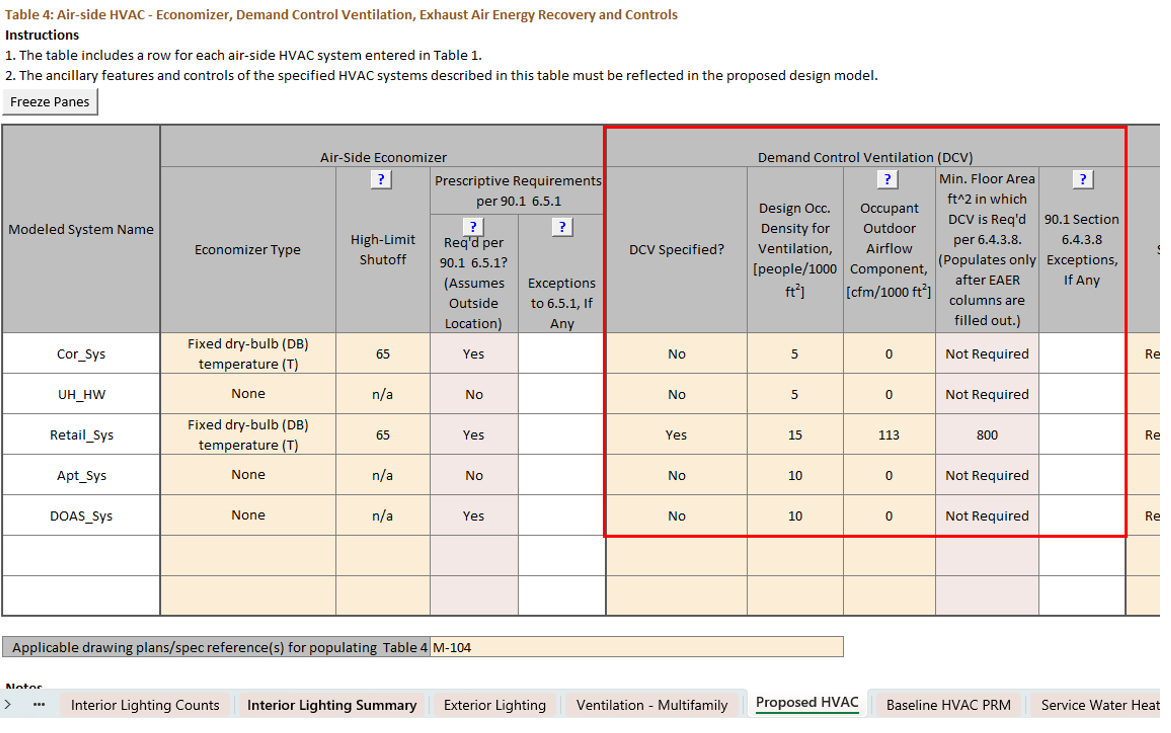Image resolution: width=1171 pixels, height=733 pixels.
Task: Select Retail_Sys DCV Specified cell
Action: pyautogui.click(x=676, y=435)
